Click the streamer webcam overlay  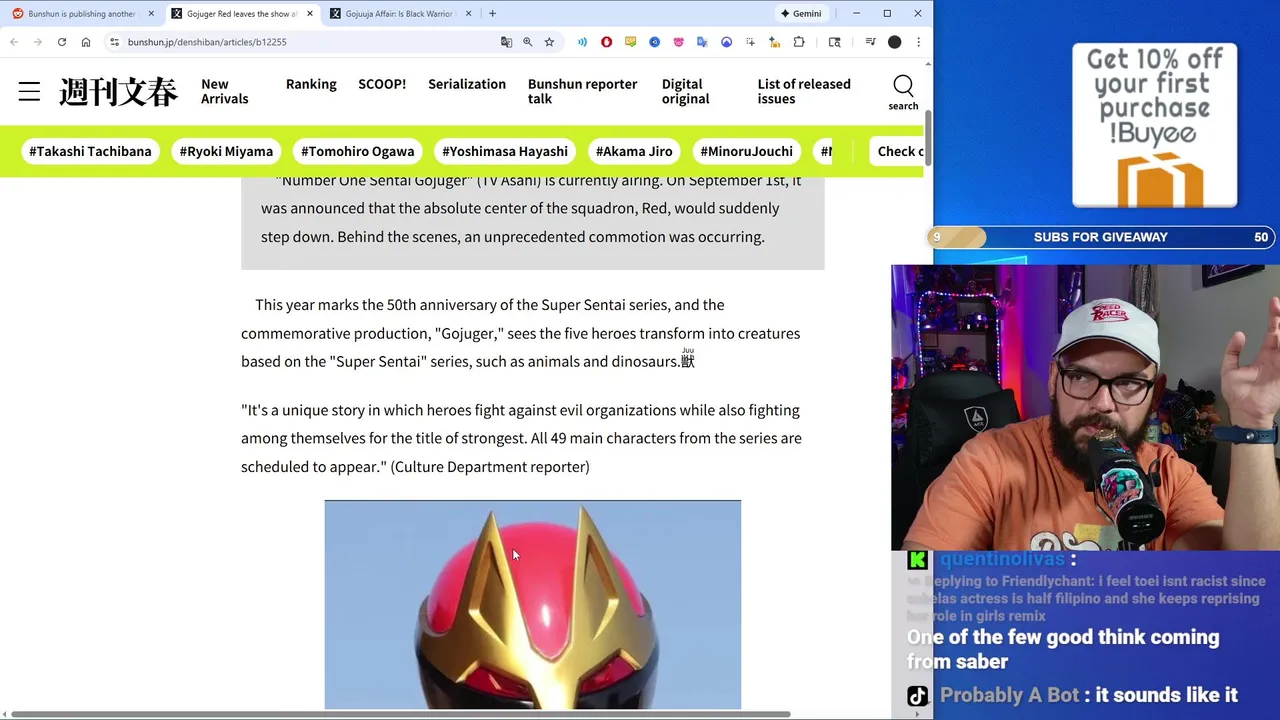[1085, 408]
